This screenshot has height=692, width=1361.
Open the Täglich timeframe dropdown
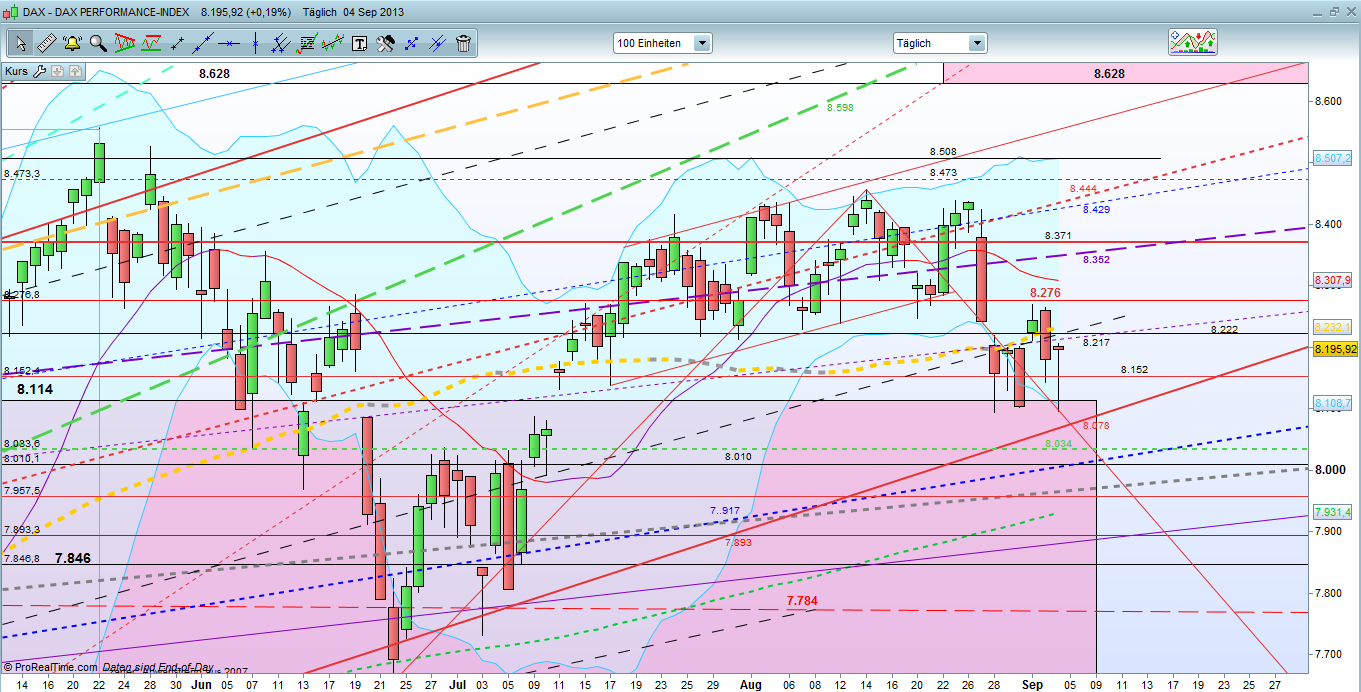click(x=940, y=43)
